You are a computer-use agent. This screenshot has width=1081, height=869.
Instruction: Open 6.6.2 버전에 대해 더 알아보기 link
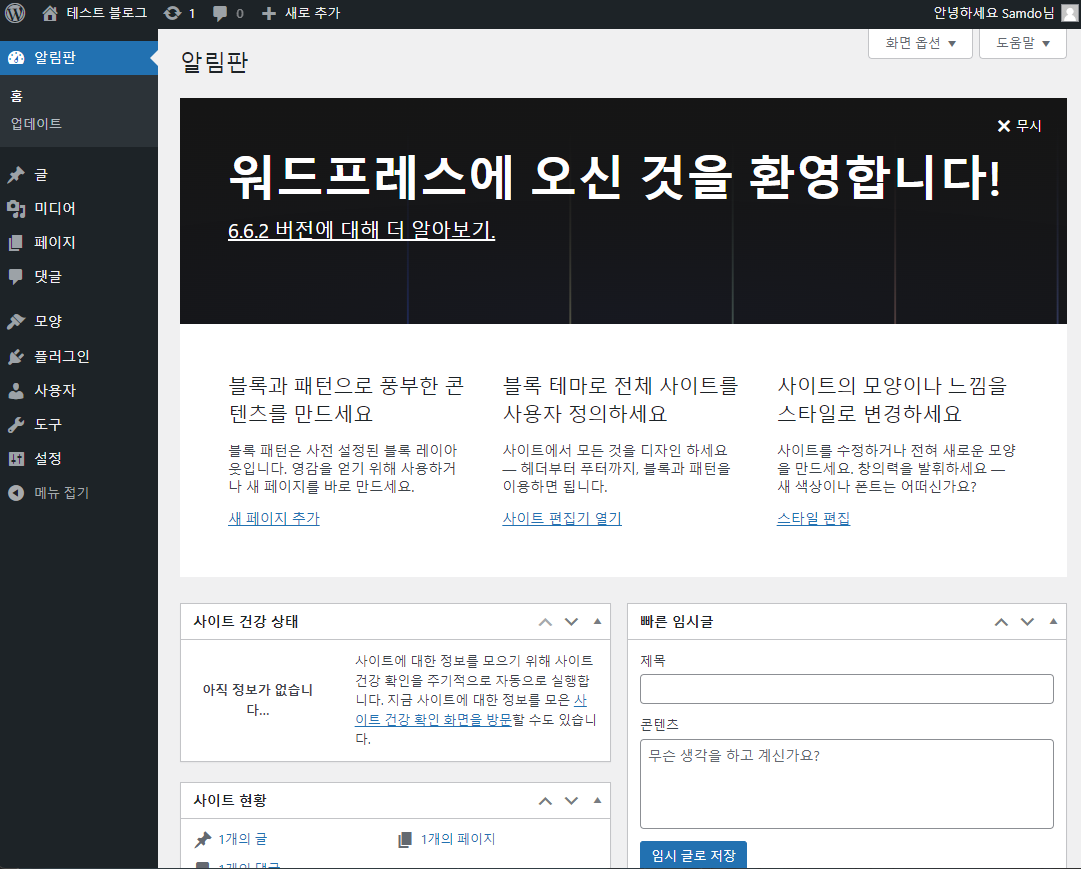click(x=361, y=230)
